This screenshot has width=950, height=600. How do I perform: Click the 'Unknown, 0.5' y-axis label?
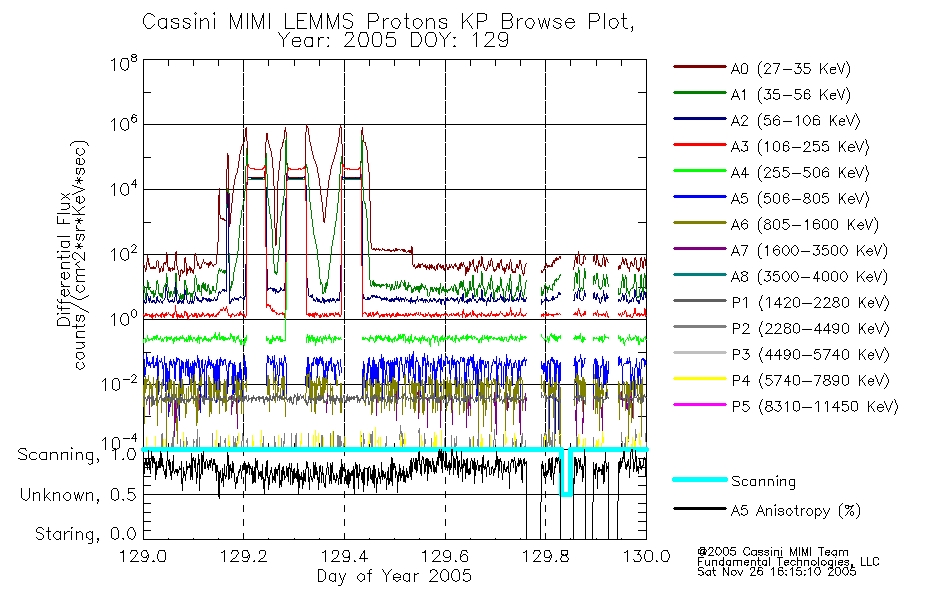[78, 496]
